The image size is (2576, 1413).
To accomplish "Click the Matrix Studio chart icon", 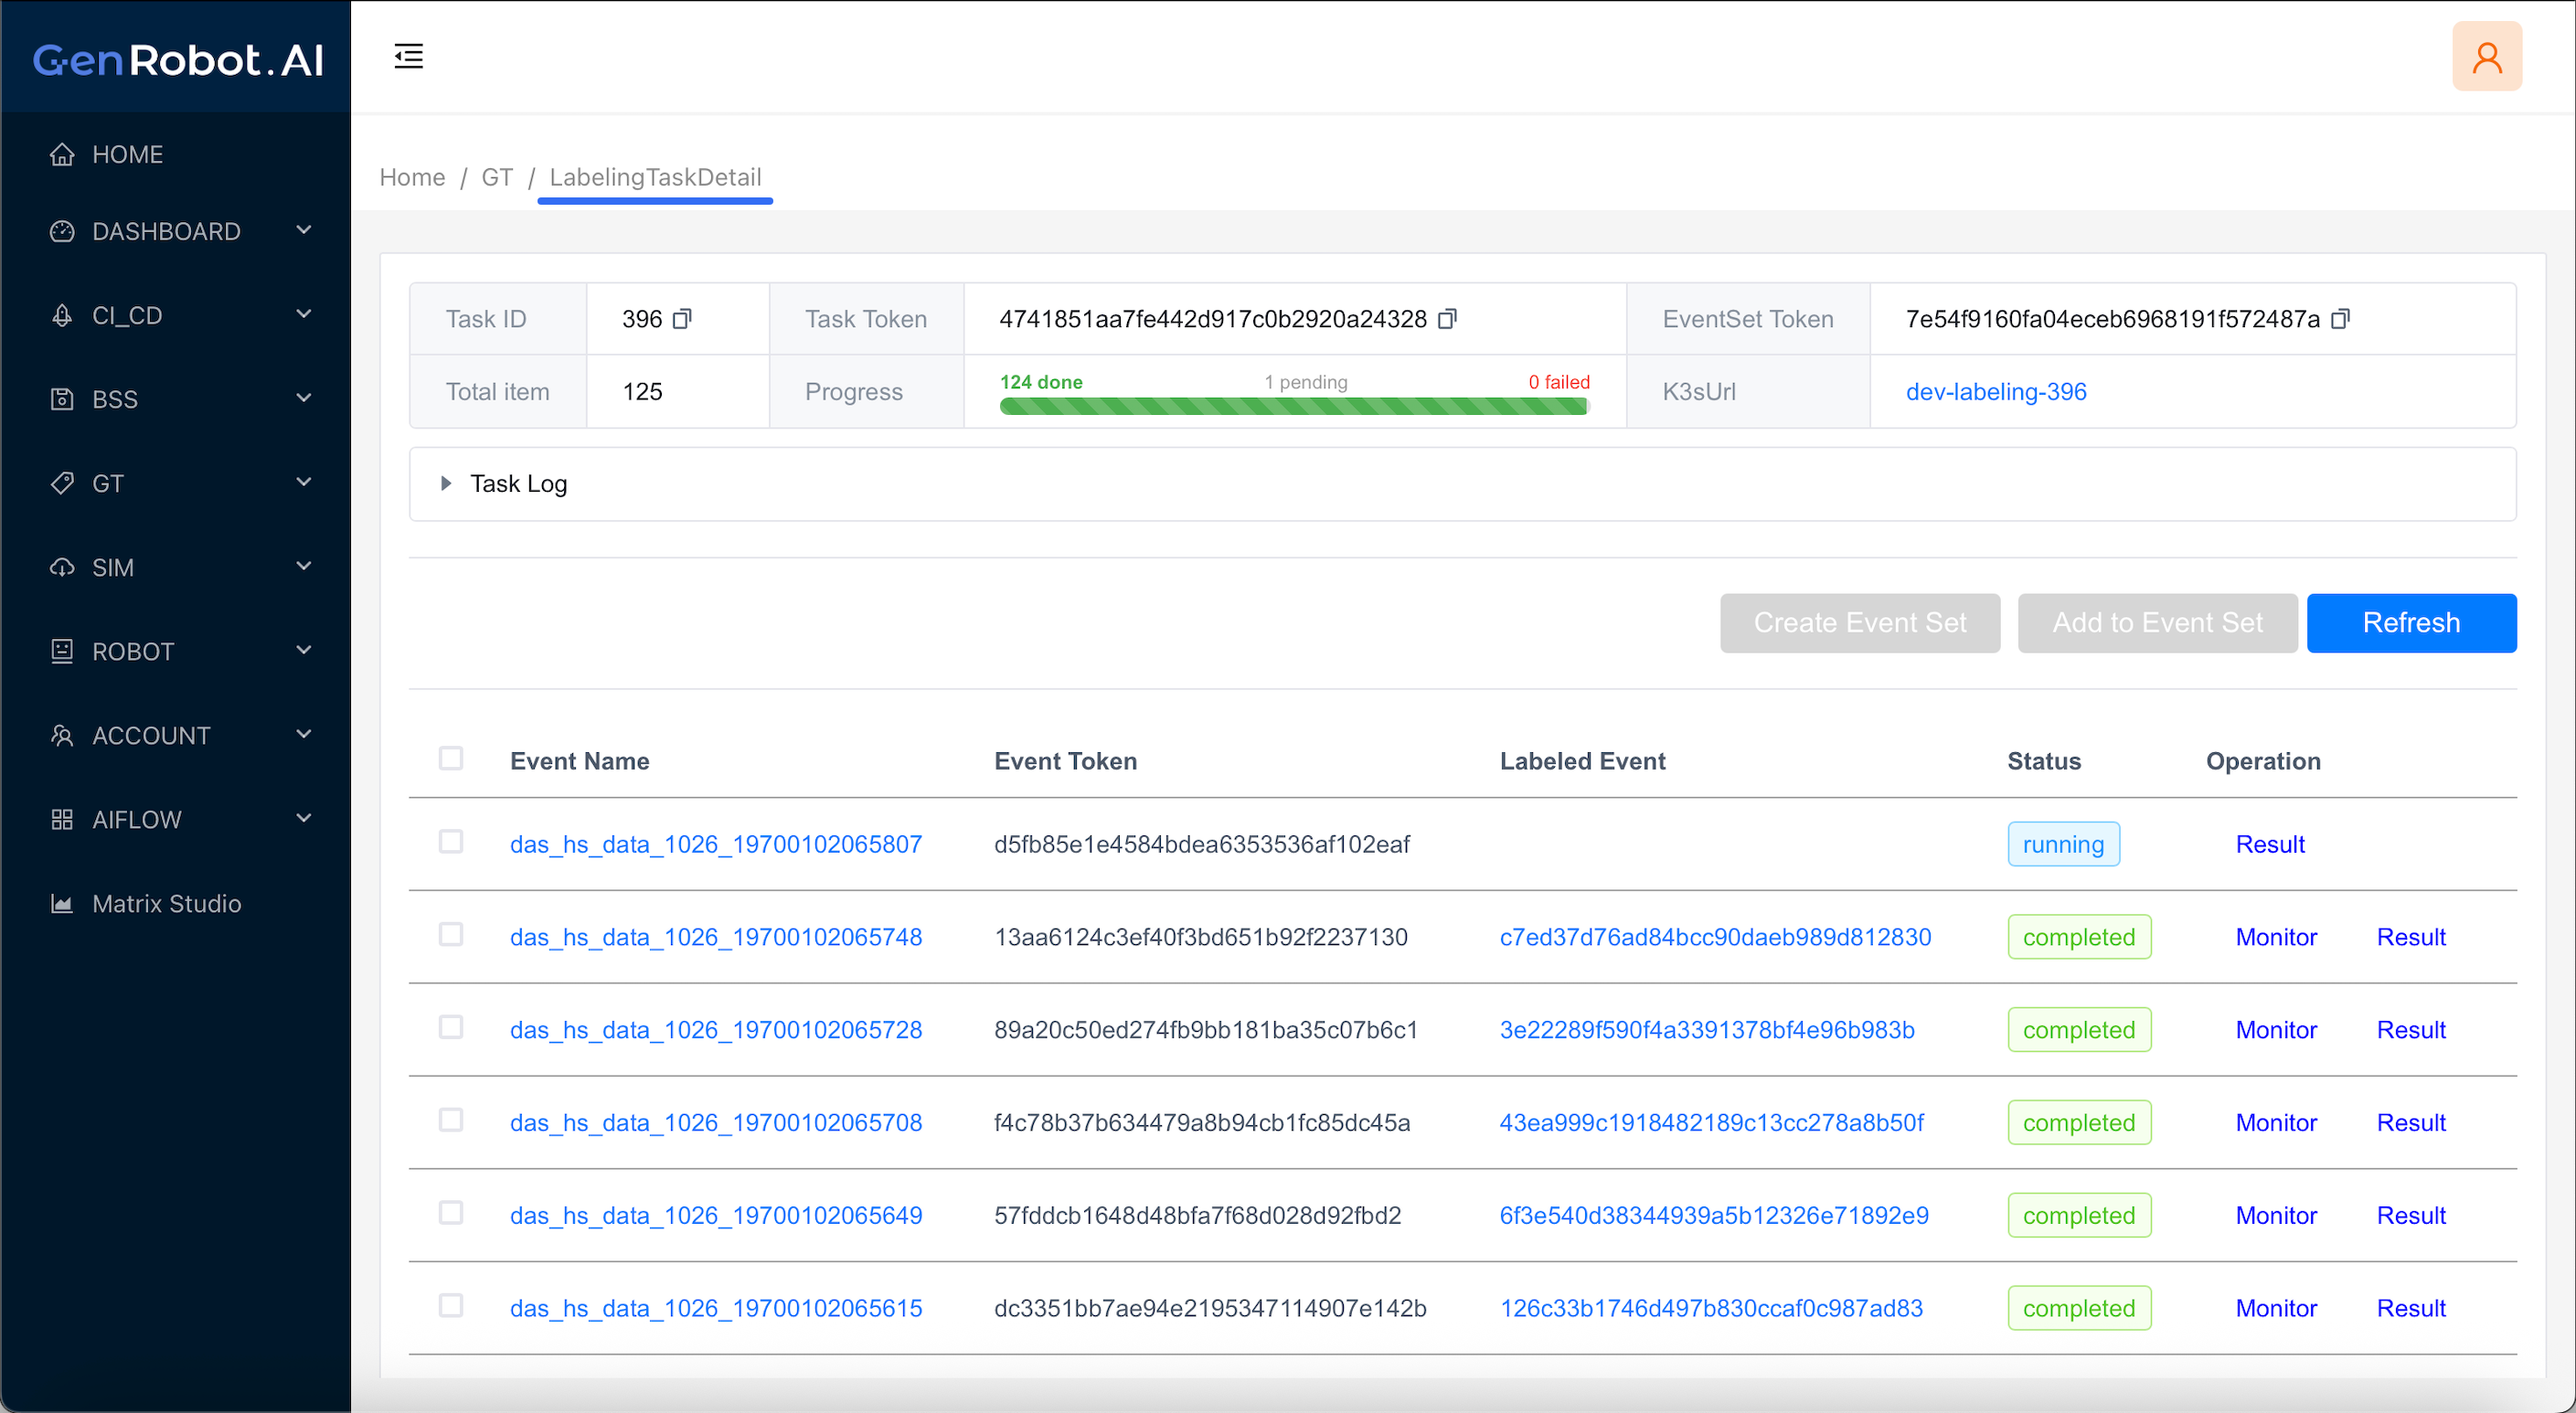I will [62, 904].
